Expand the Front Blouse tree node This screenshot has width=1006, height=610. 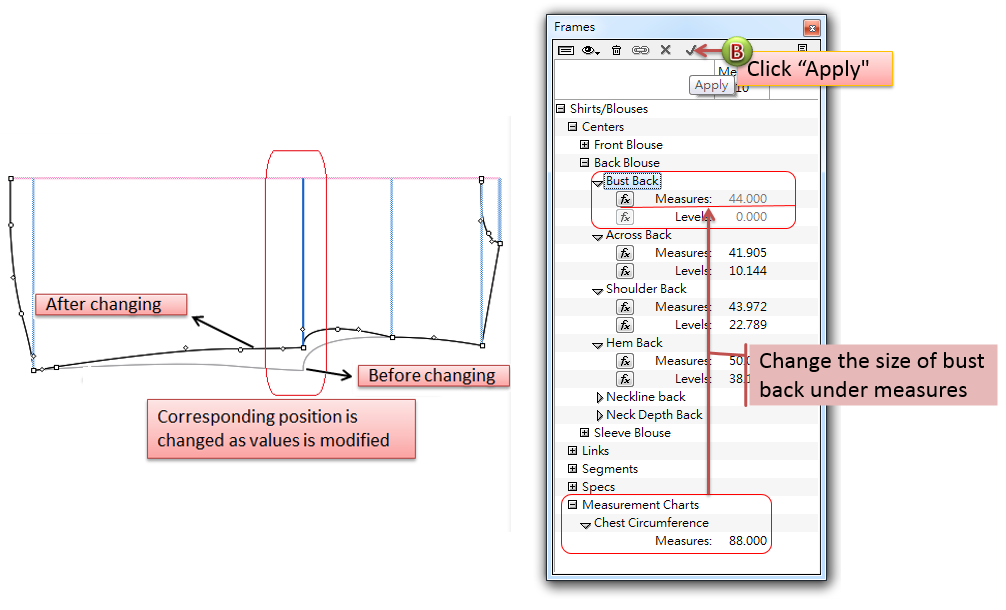[586, 145]
